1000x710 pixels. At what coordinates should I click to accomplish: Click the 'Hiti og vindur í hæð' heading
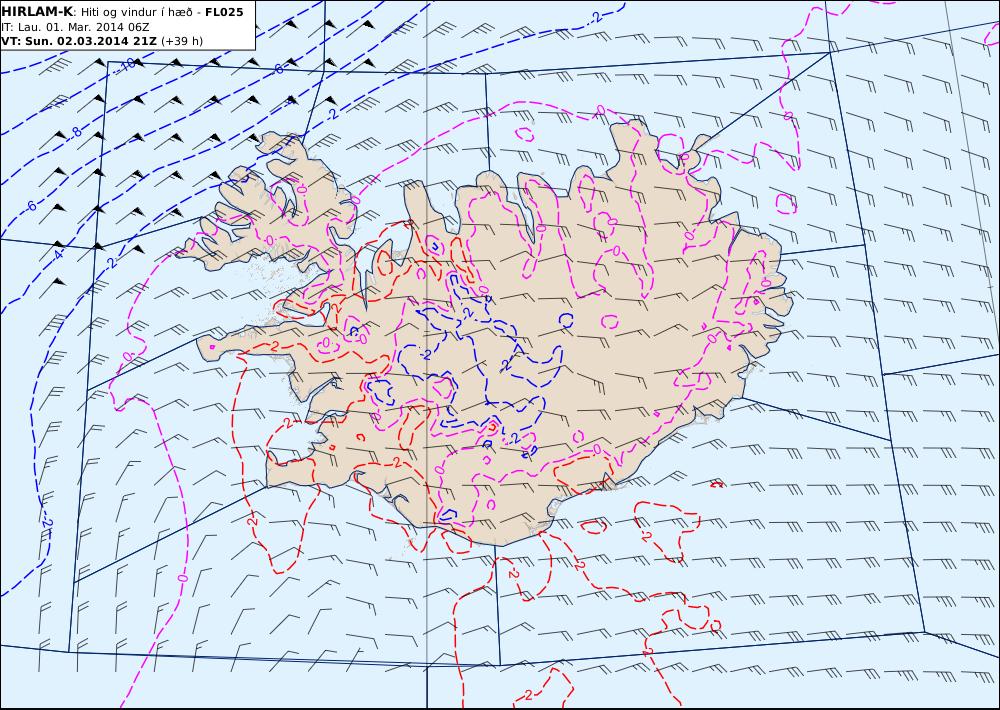tap(137, 12)
